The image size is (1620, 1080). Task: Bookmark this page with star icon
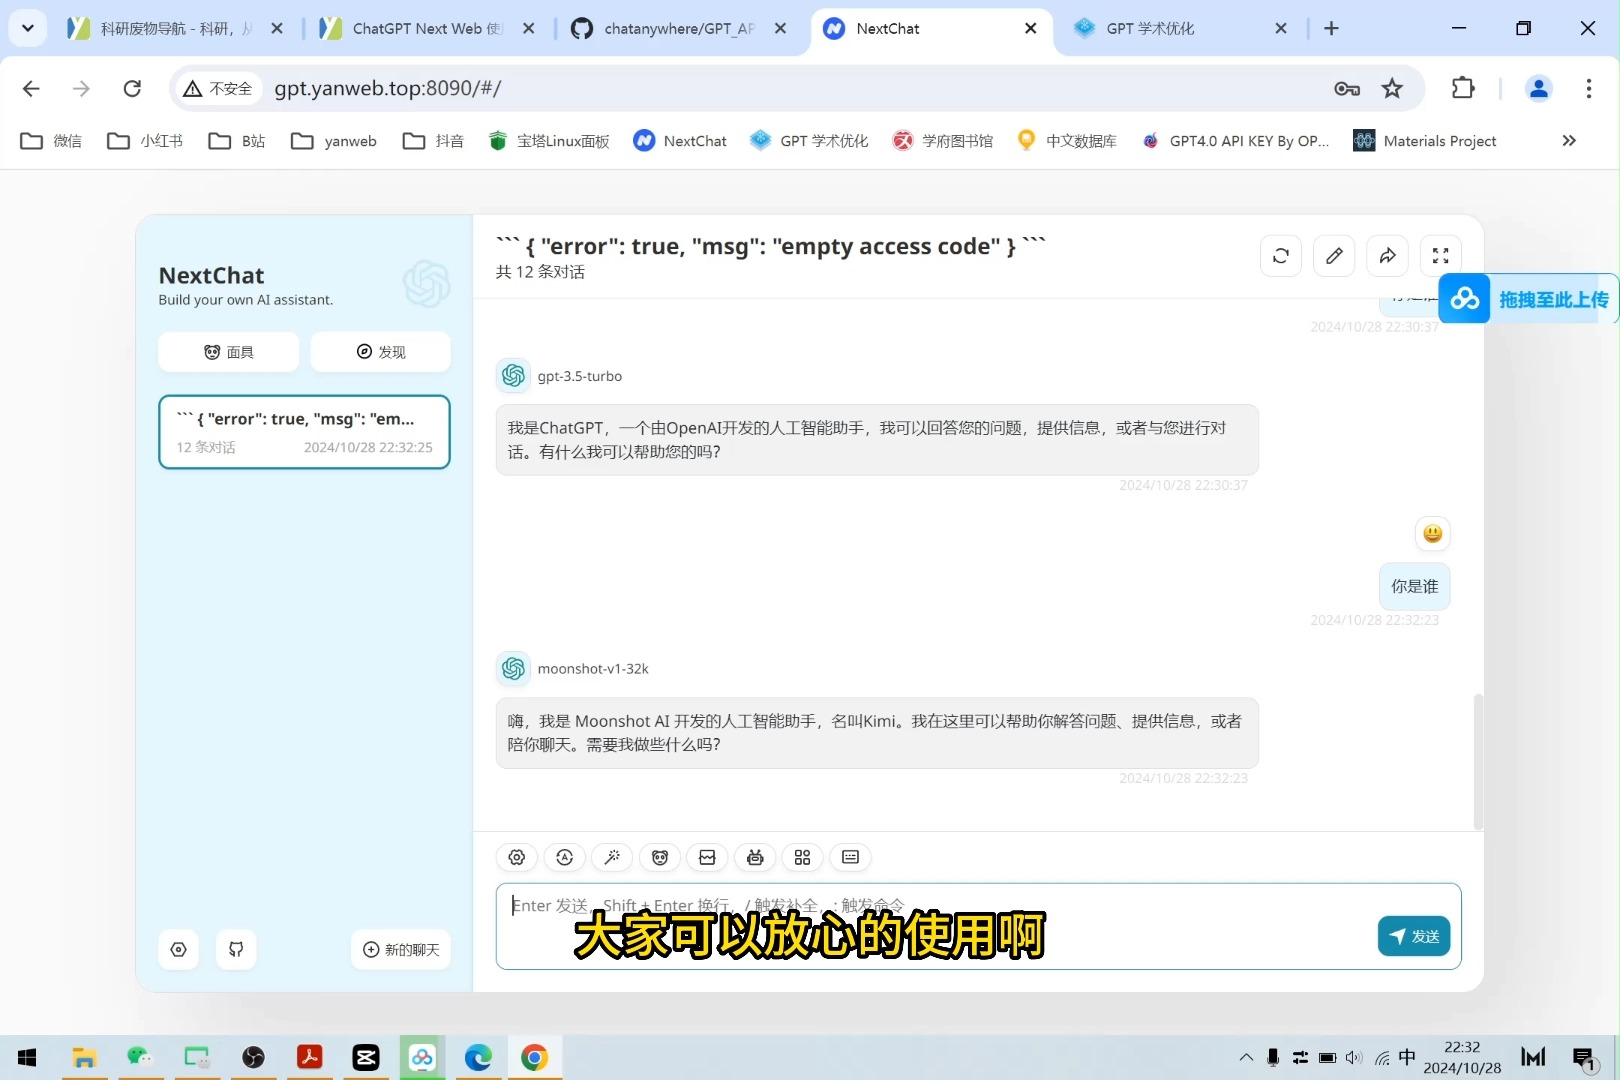click(1392, 88)
